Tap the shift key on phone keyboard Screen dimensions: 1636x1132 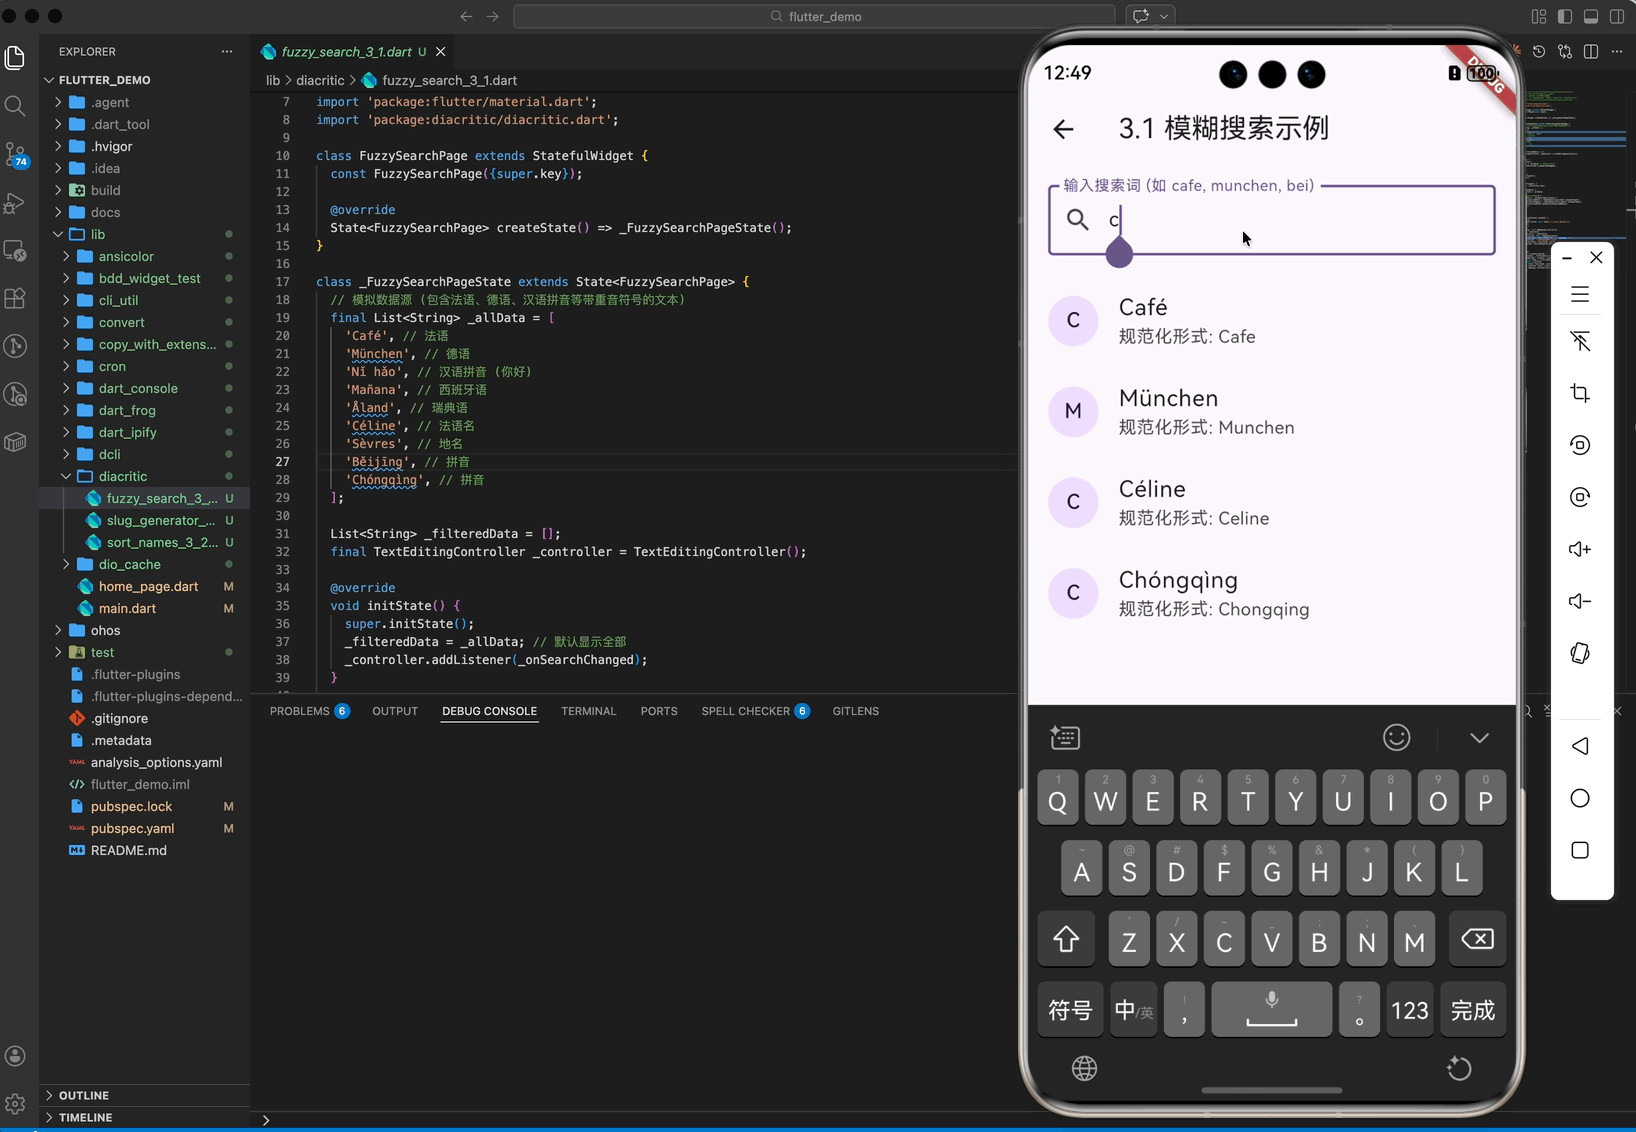1066,939
